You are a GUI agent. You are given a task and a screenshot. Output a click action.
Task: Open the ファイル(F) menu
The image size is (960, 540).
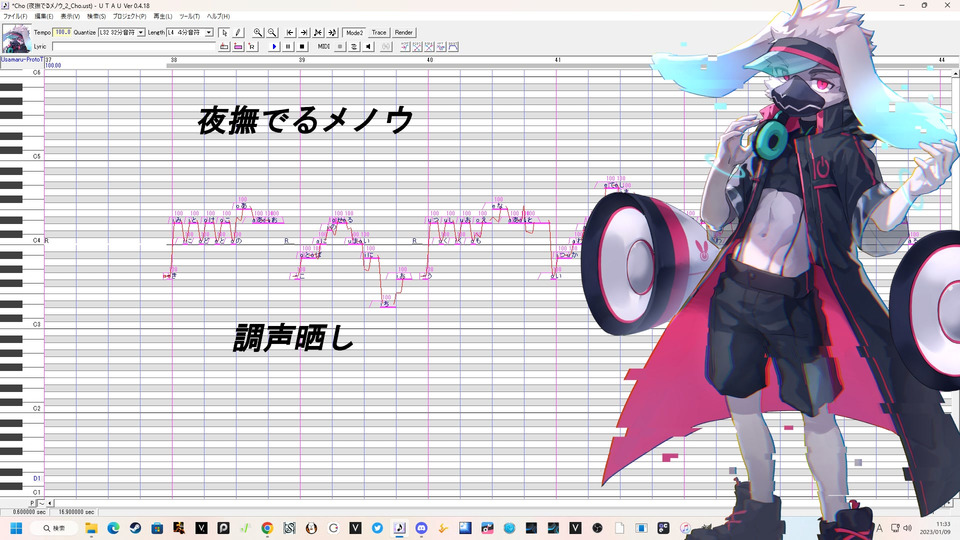coord(15,17)
